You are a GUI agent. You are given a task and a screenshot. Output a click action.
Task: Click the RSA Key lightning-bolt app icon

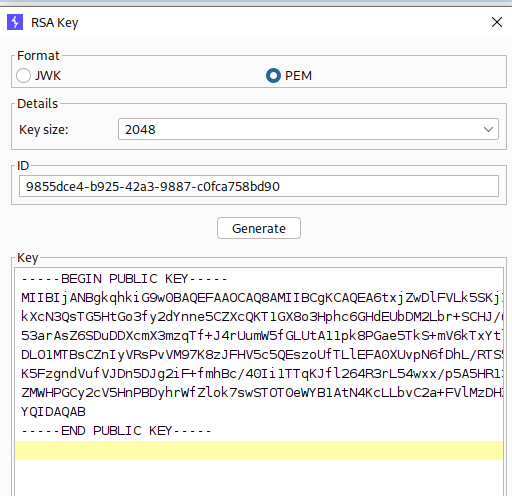click(x=15, y=22)
